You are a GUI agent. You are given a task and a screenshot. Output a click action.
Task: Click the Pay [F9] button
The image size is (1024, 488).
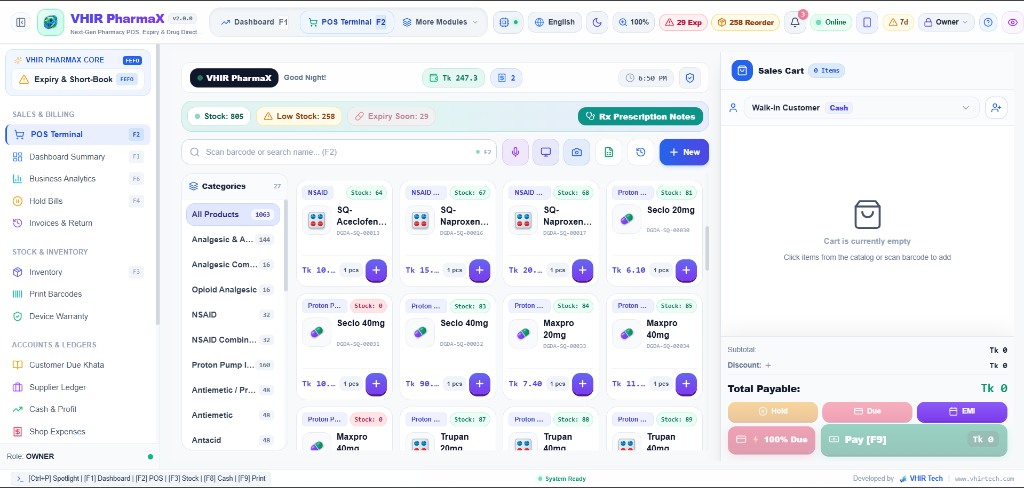914,440
